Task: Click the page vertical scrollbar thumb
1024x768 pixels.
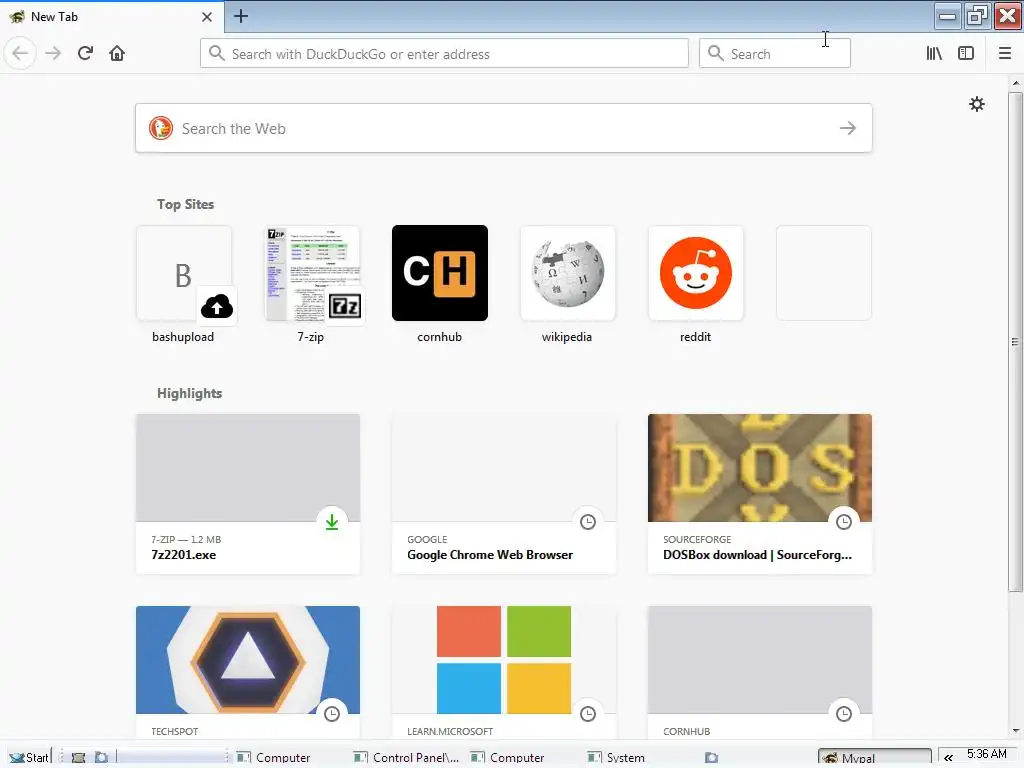Action: point(1015,342)
